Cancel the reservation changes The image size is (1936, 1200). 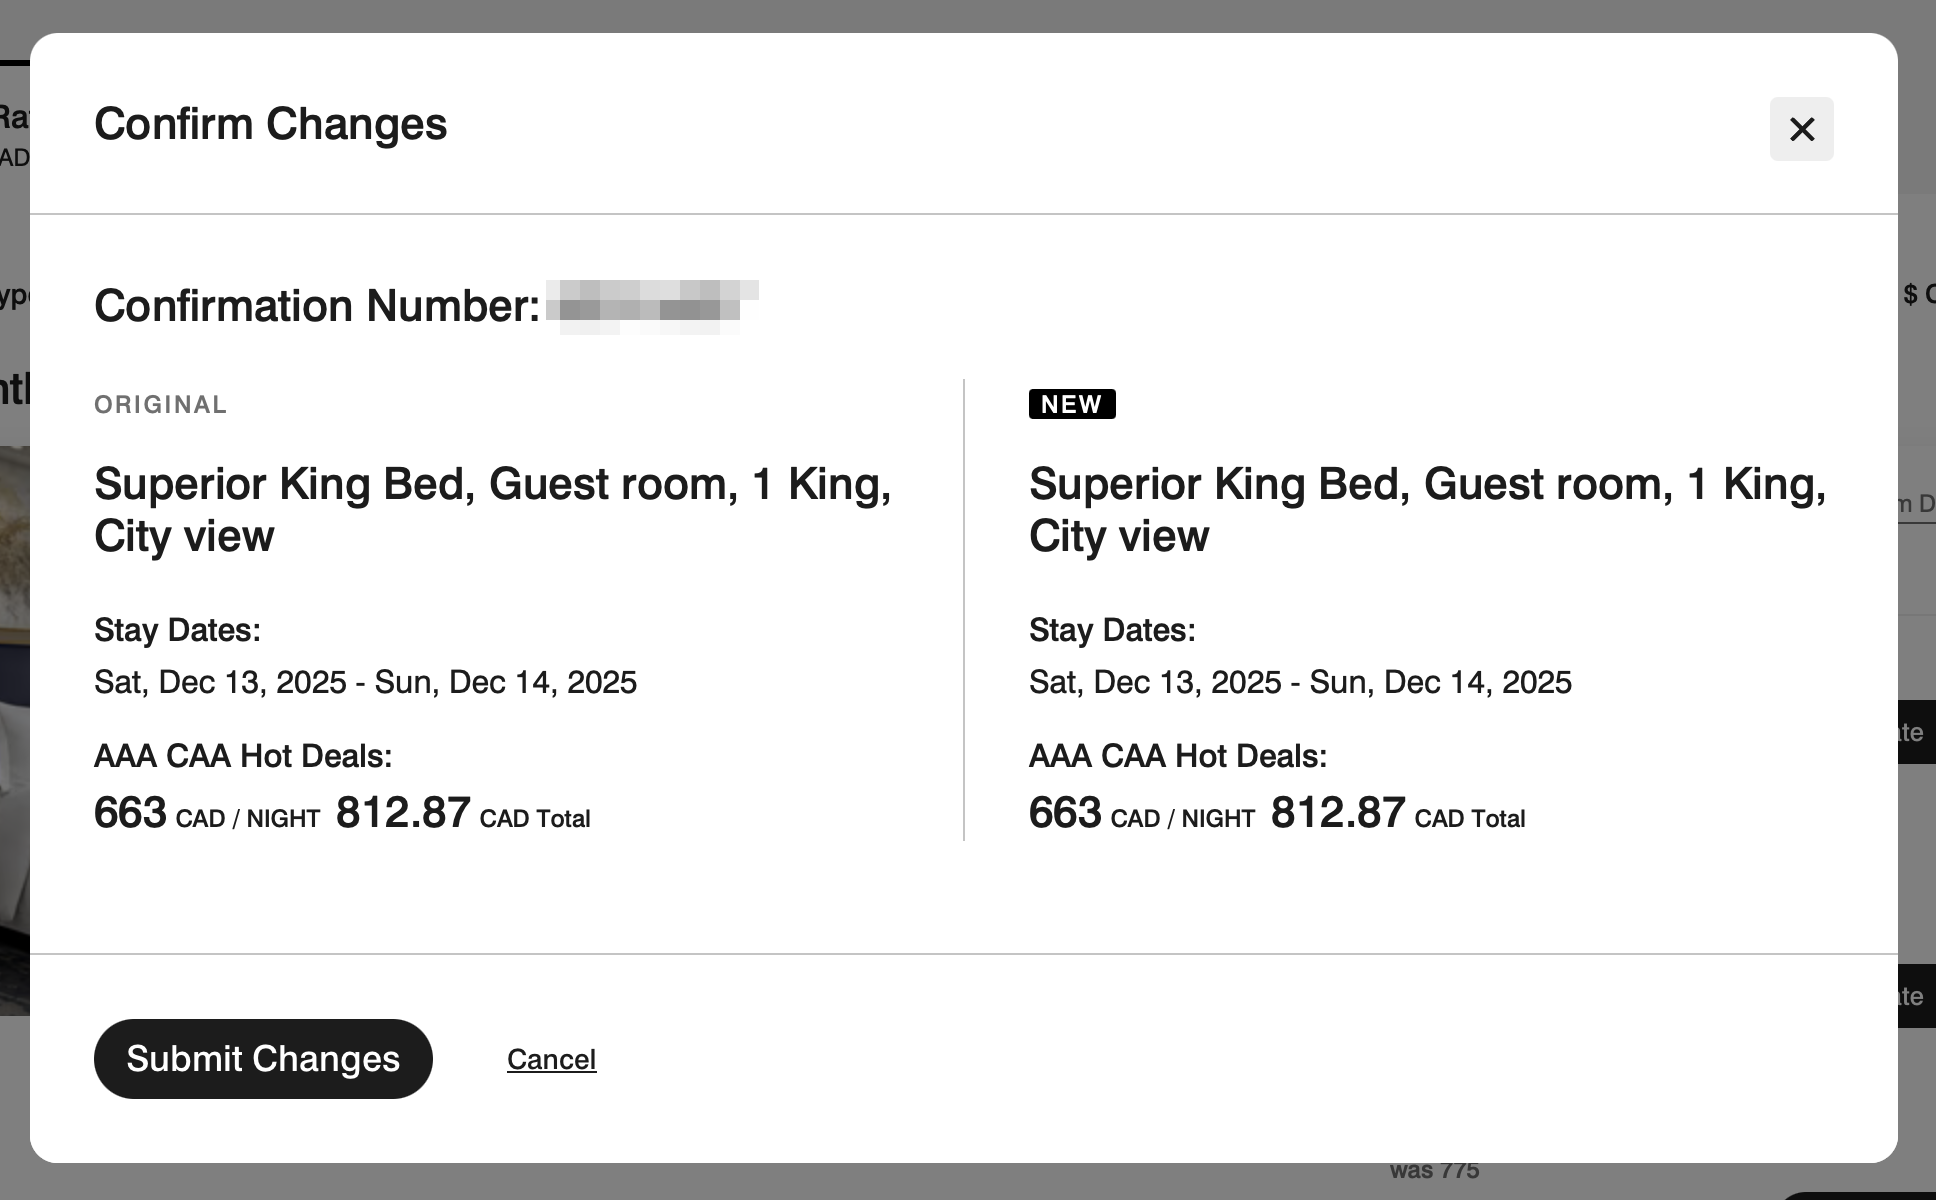point(551,1059)
